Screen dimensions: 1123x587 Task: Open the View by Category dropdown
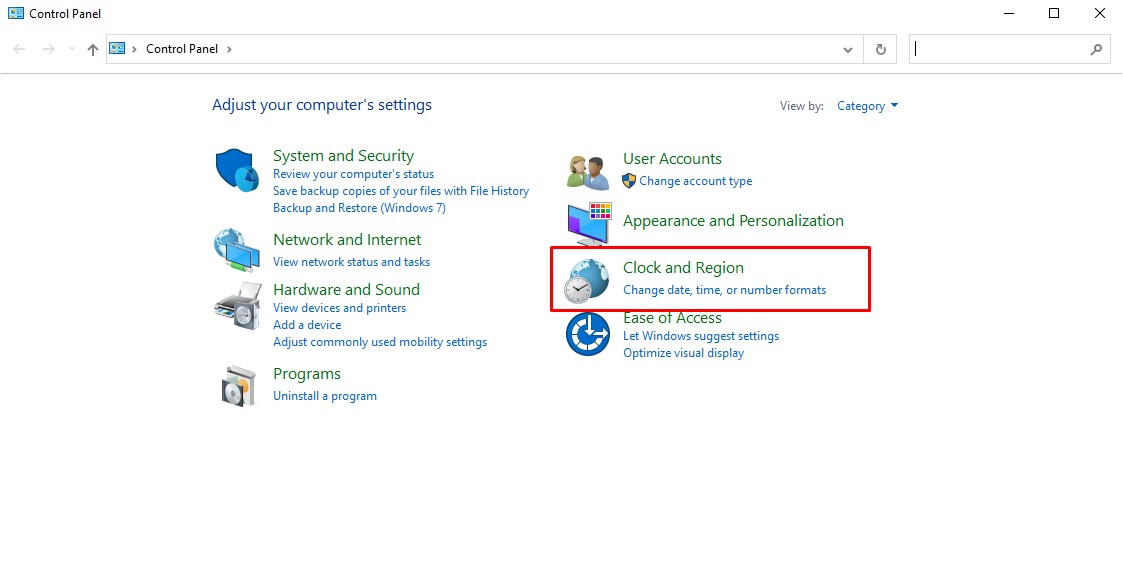867,105
